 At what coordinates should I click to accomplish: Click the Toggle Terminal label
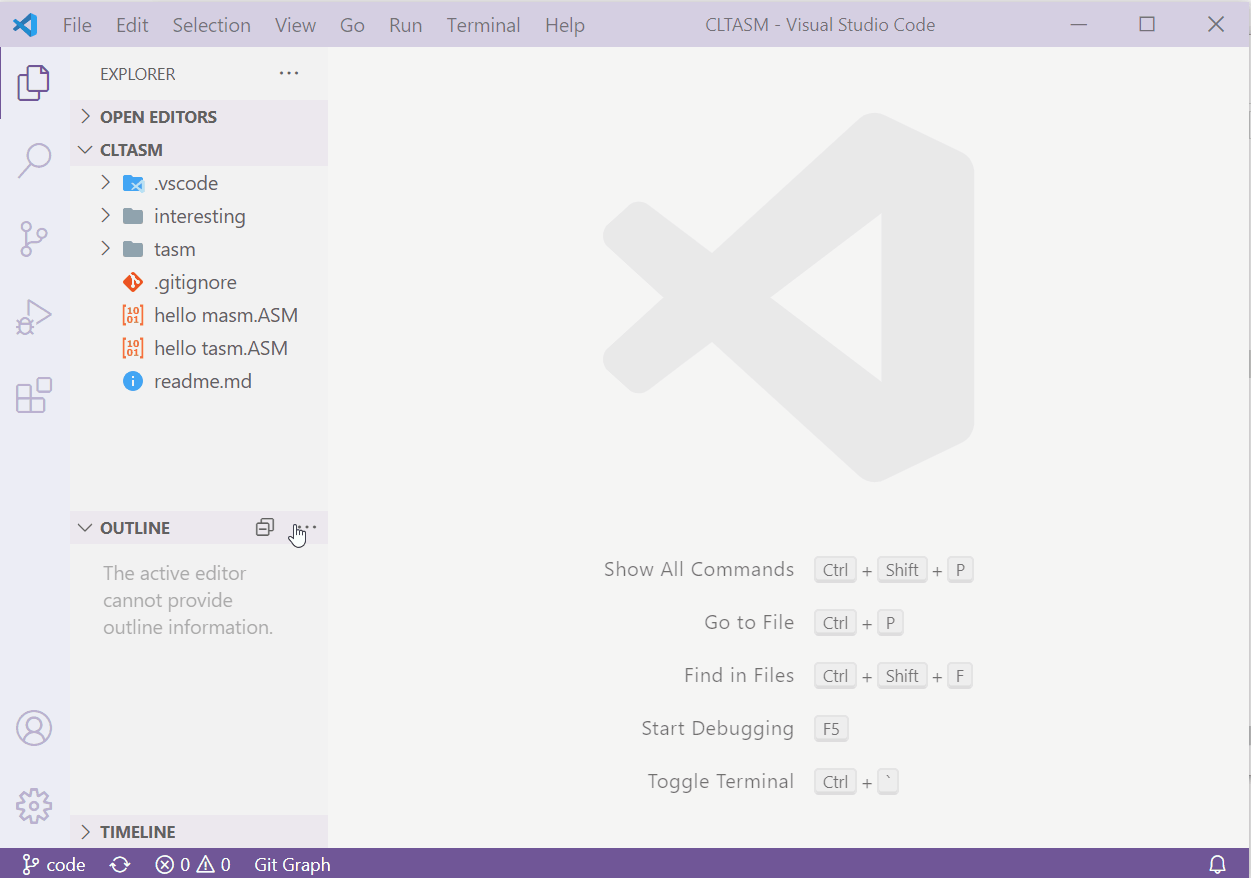coord(721,781)
